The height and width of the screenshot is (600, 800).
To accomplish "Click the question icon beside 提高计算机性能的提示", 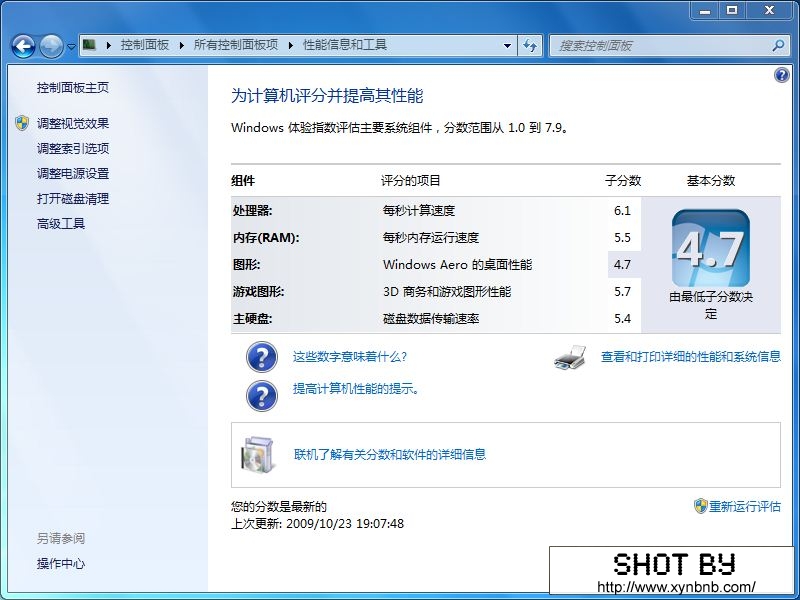I will click(262, 395).
